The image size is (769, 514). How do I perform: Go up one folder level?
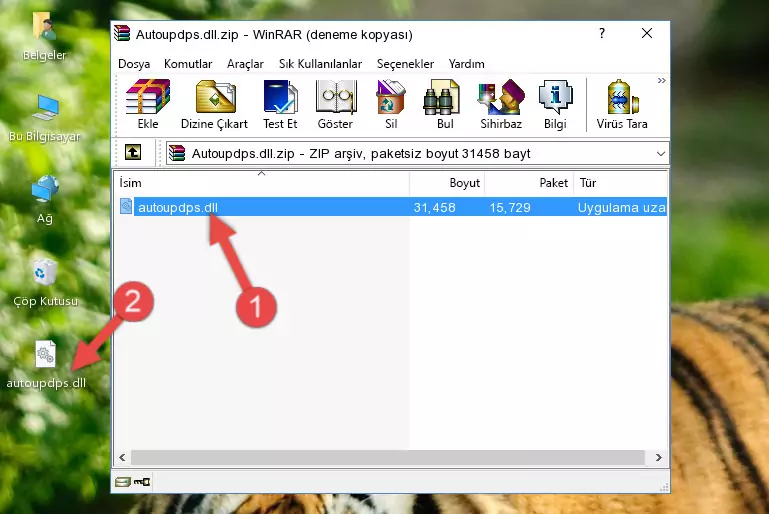tap(133, 153)
